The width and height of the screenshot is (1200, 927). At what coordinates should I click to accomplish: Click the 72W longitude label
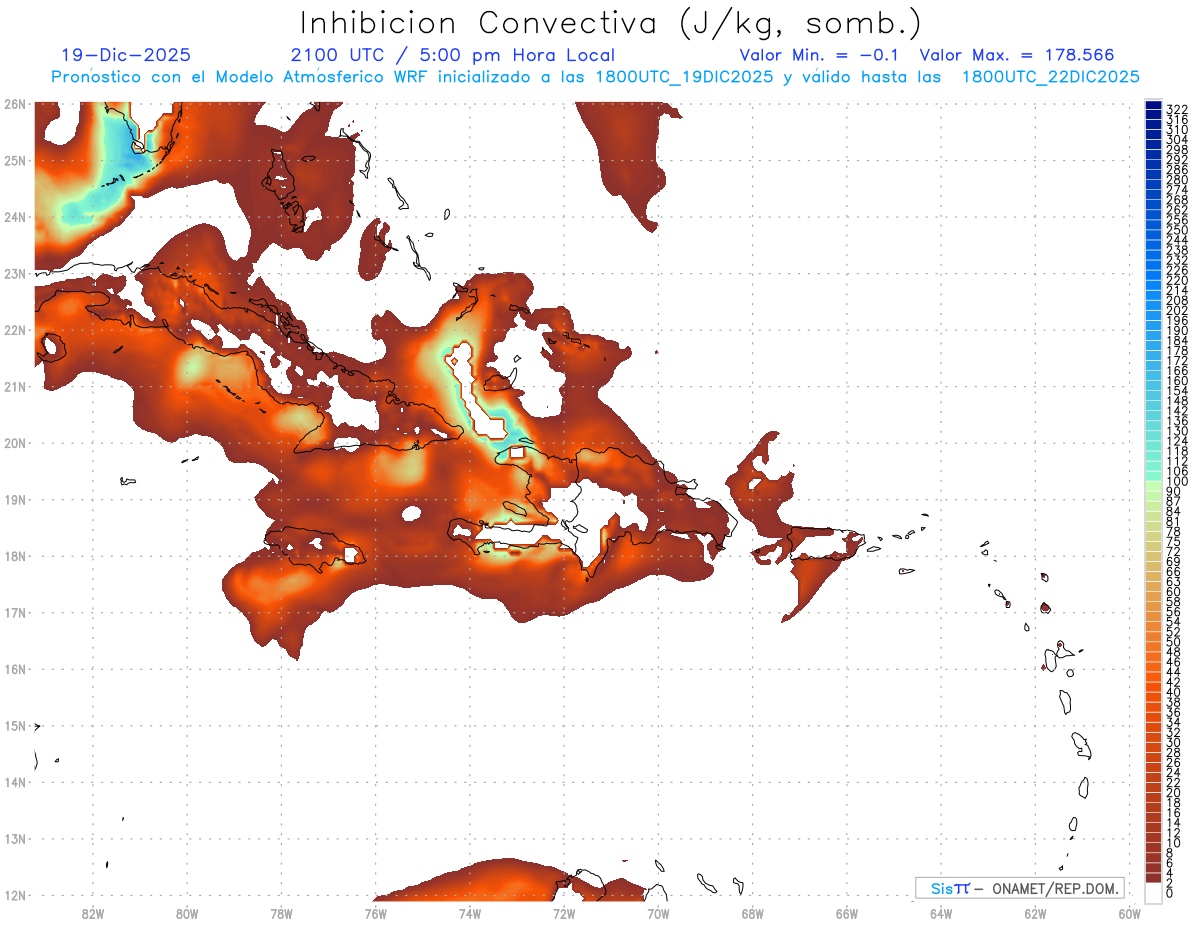pyautogui.click(x=564, y=913)
